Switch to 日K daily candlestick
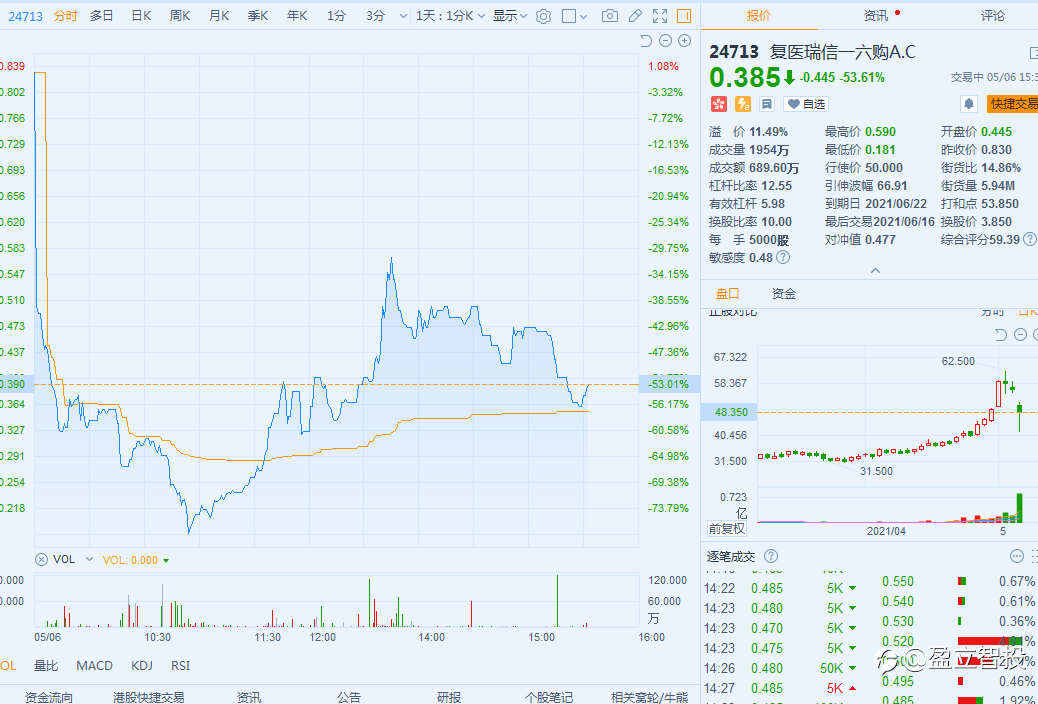 pyautogui.click(x=141, y=16)
